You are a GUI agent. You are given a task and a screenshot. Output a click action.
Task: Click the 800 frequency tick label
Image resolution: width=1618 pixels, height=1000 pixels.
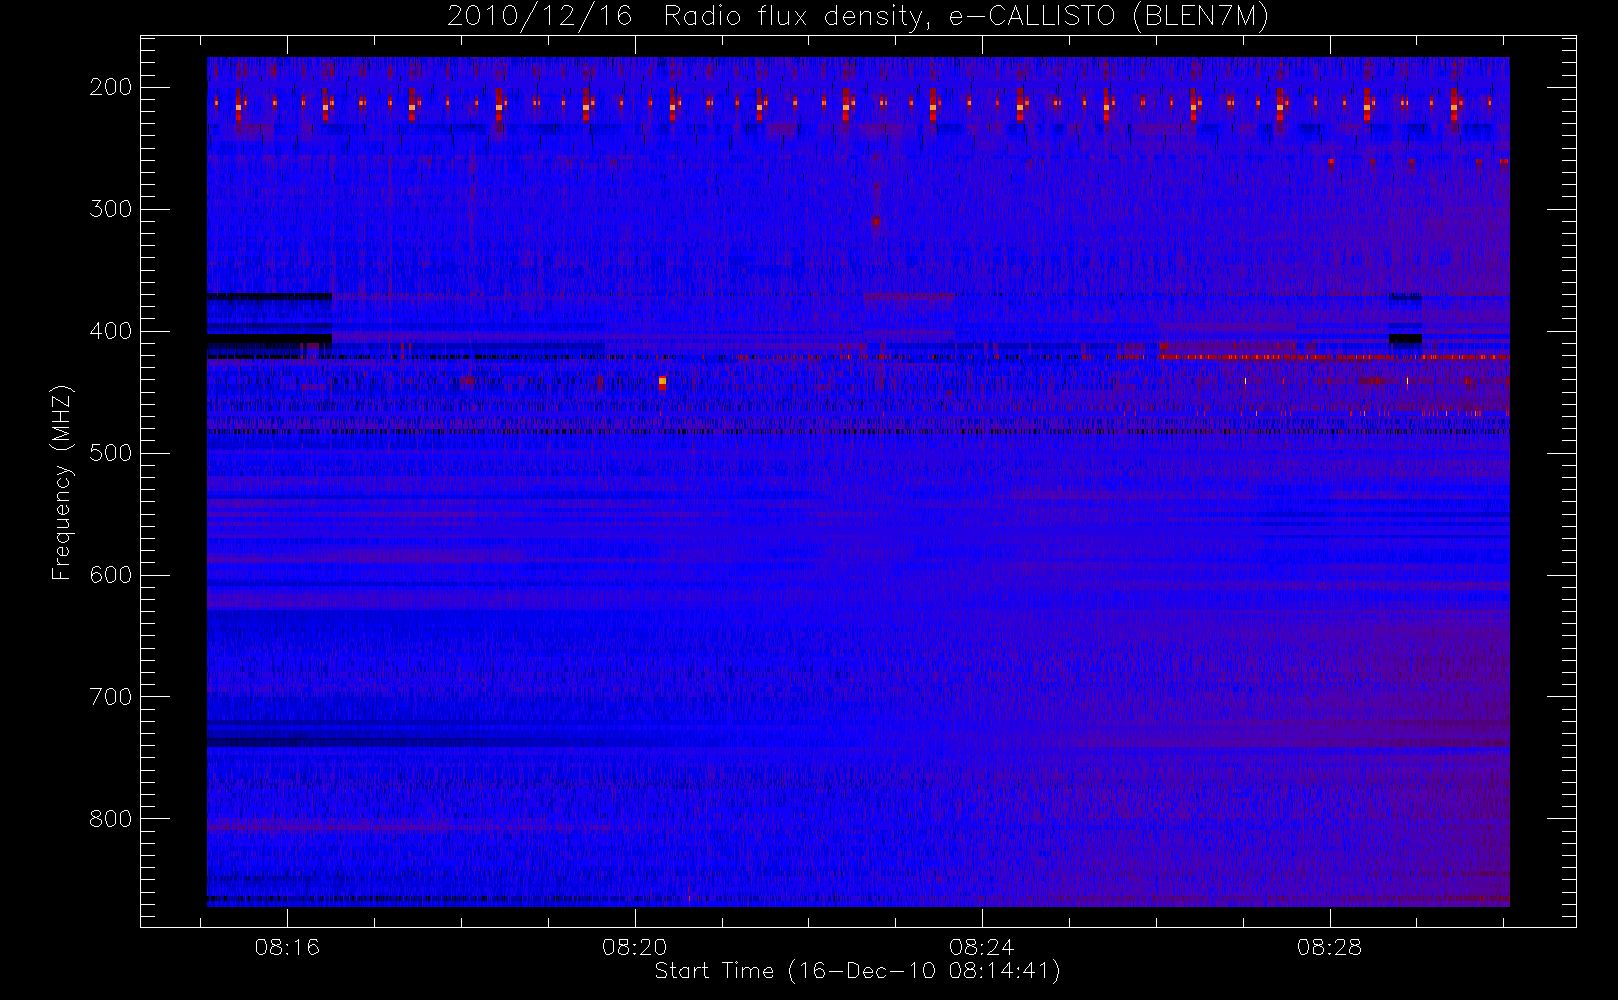pos(111,819)
